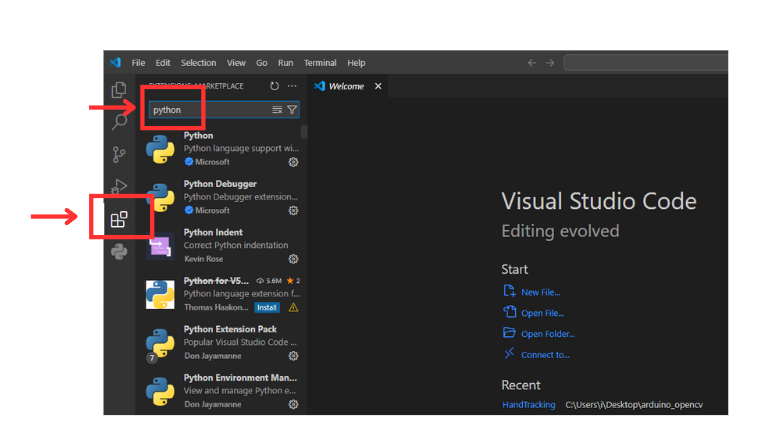Screen dimensions: 758x439
Task: Click the star rating on Python for VS Code
Action: coord(293,281)
